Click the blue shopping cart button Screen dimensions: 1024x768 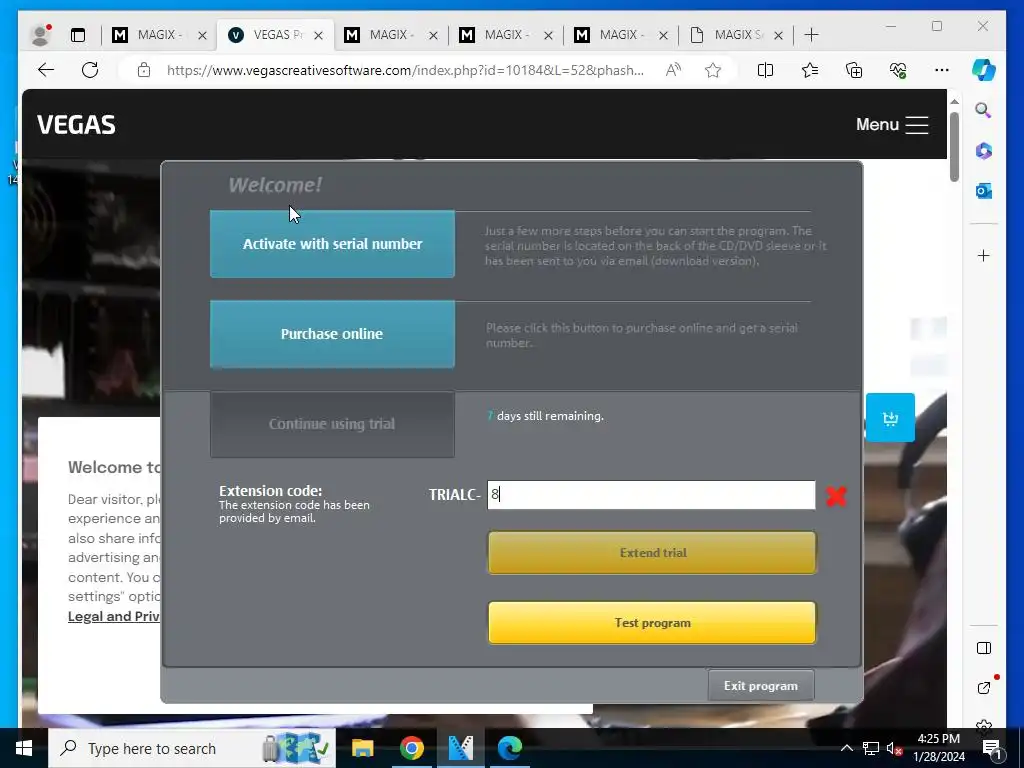point(890,418)
